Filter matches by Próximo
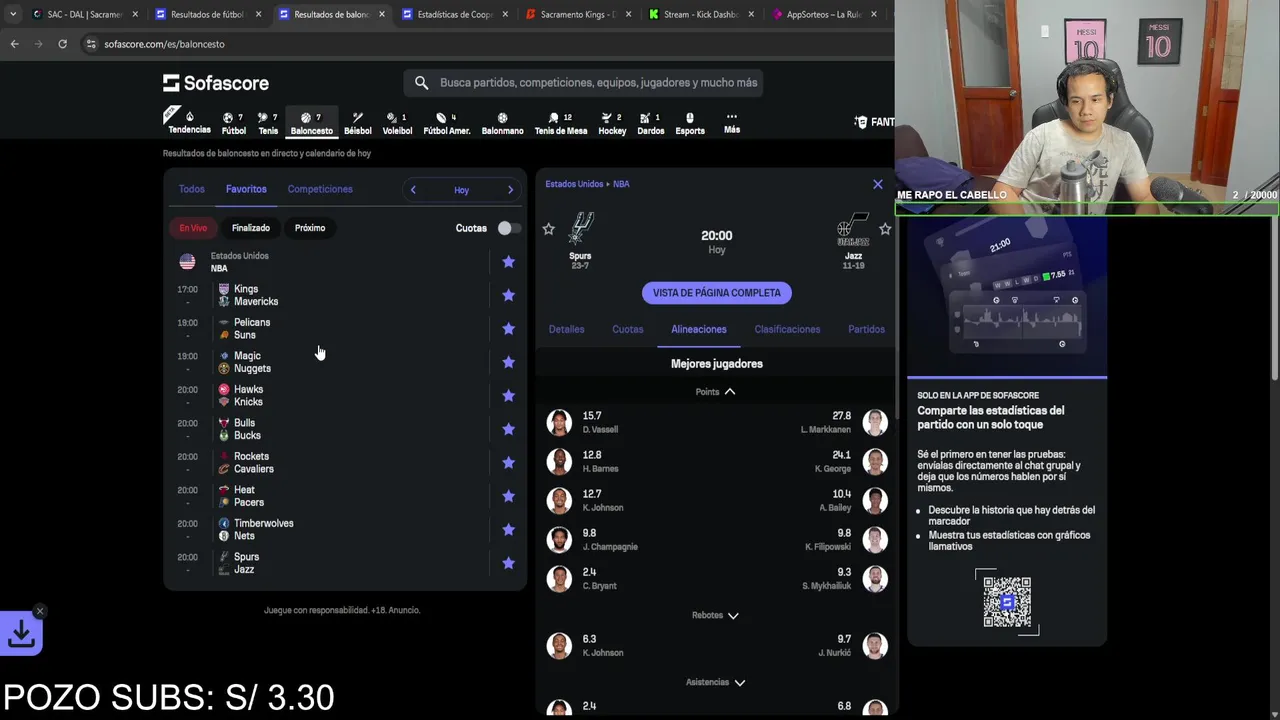This screenshot has width=1280, height=720. pyautogui.click(x=310, y=228)
